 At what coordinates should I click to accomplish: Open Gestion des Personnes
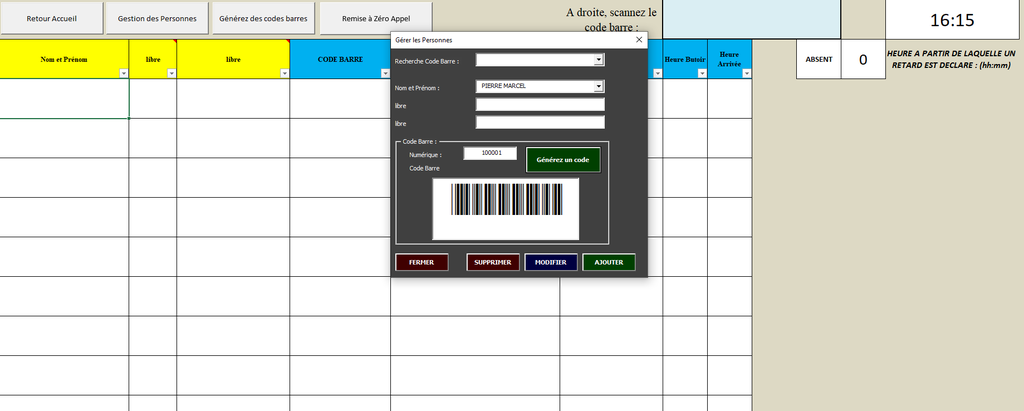(x=157, y=18)
